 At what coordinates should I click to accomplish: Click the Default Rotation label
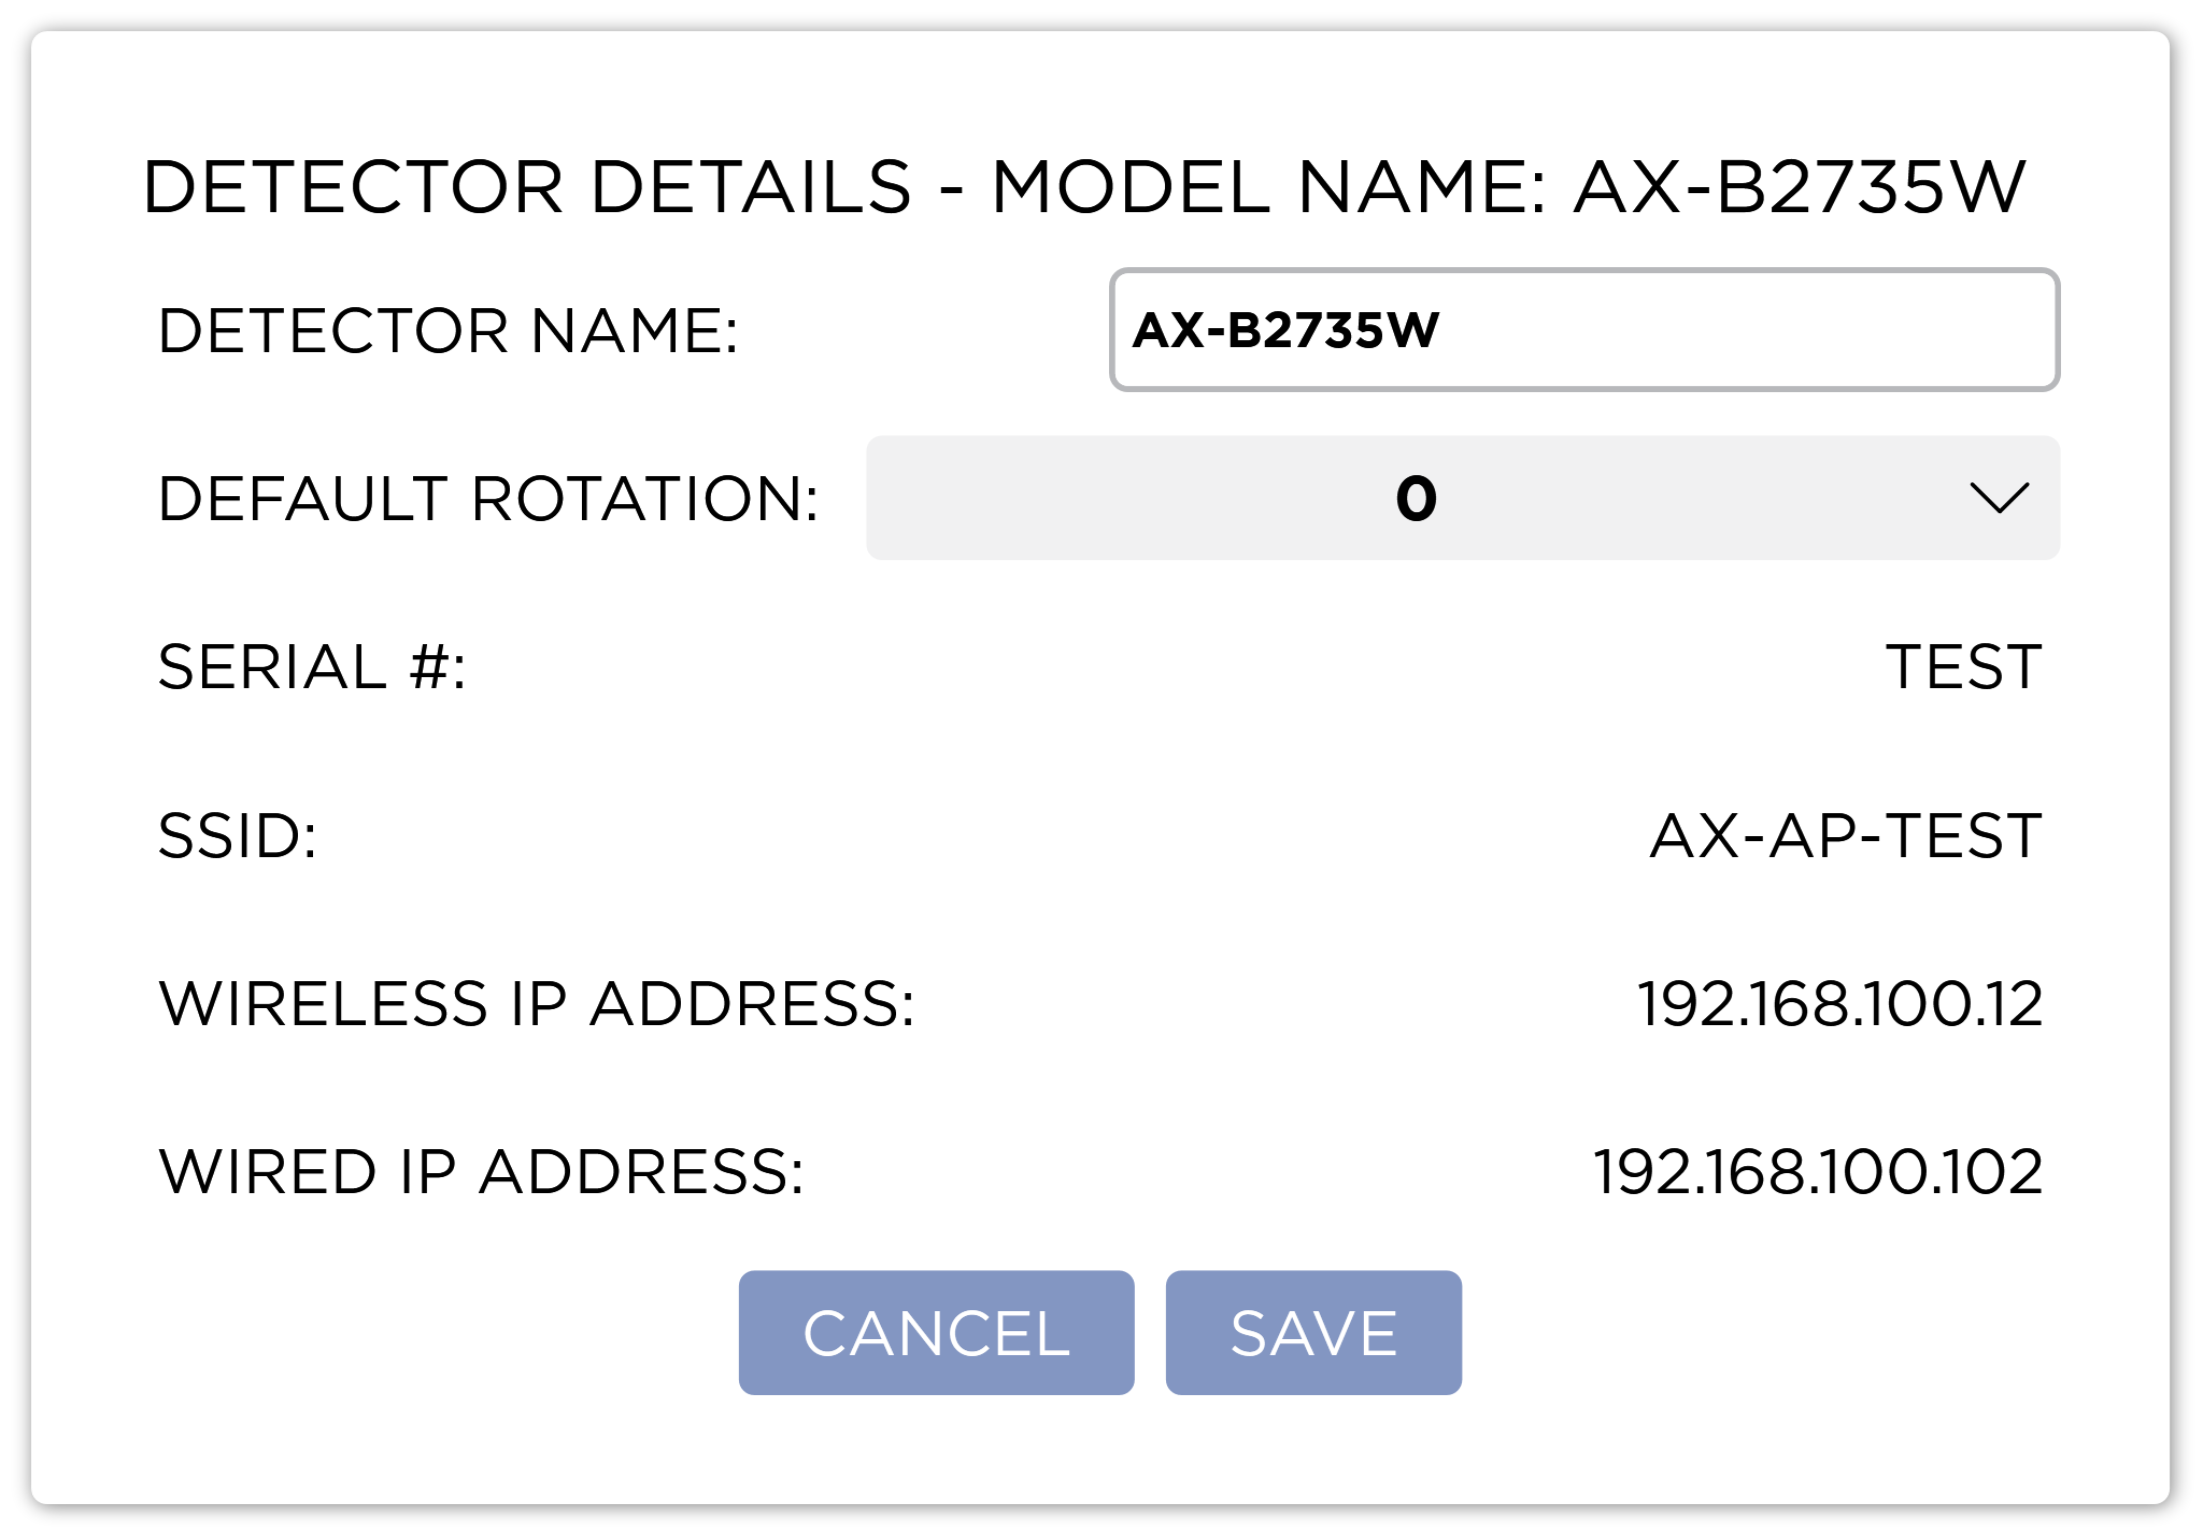tap(488, 499)
